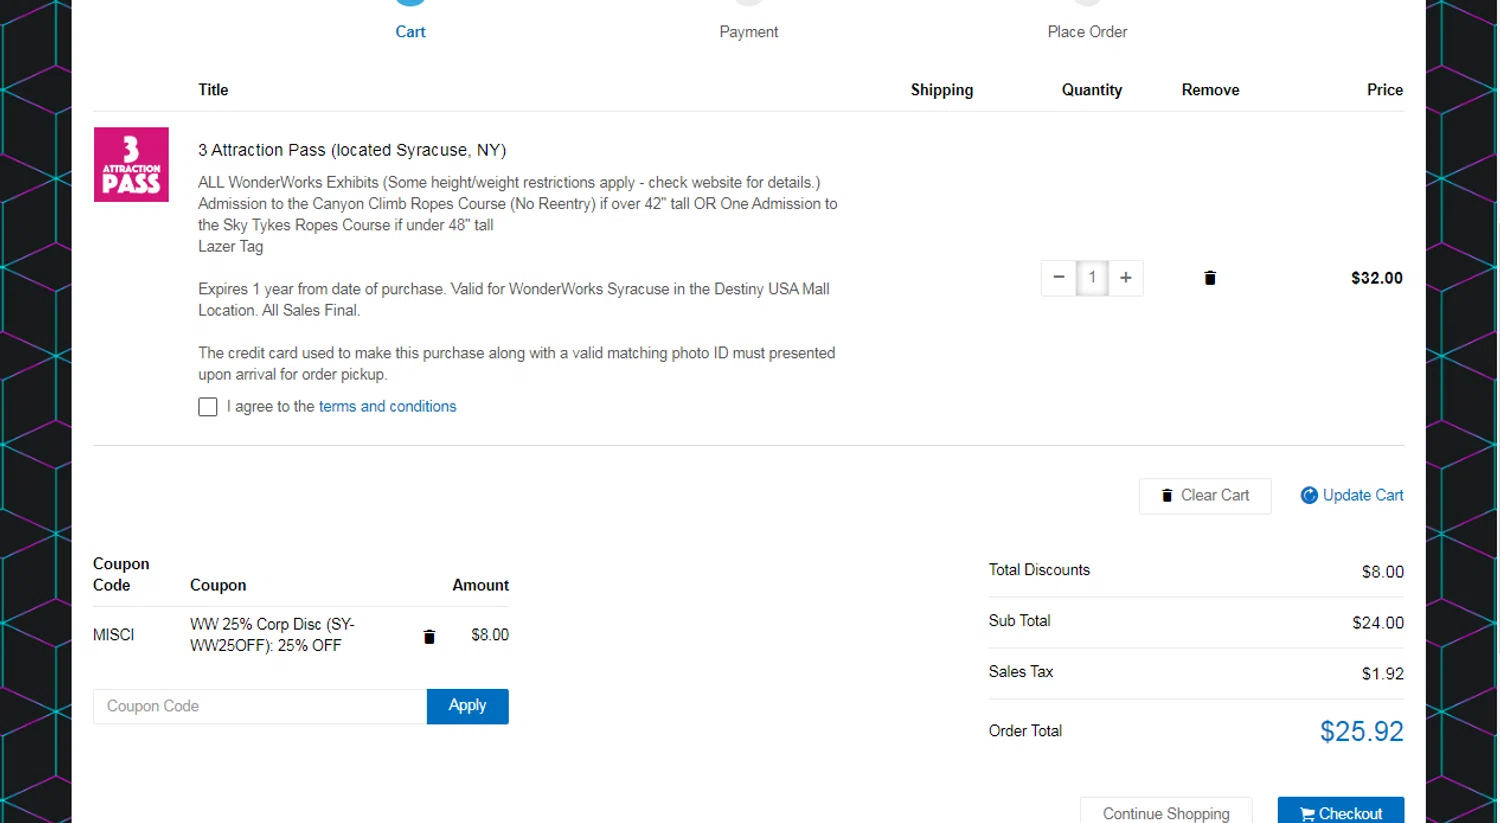Click the Total Discounts label
This screenshot has height=823, width=1500.
pos(1039,570)
